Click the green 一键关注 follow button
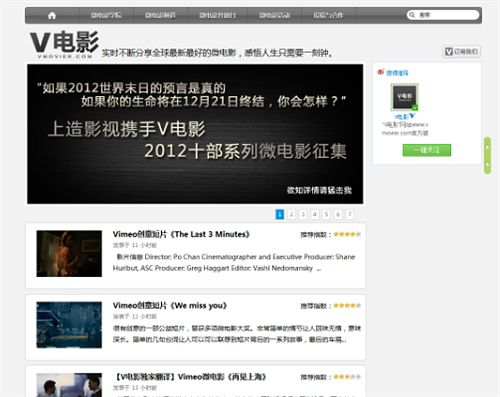 pyautogui.click(x=427, y=150)
